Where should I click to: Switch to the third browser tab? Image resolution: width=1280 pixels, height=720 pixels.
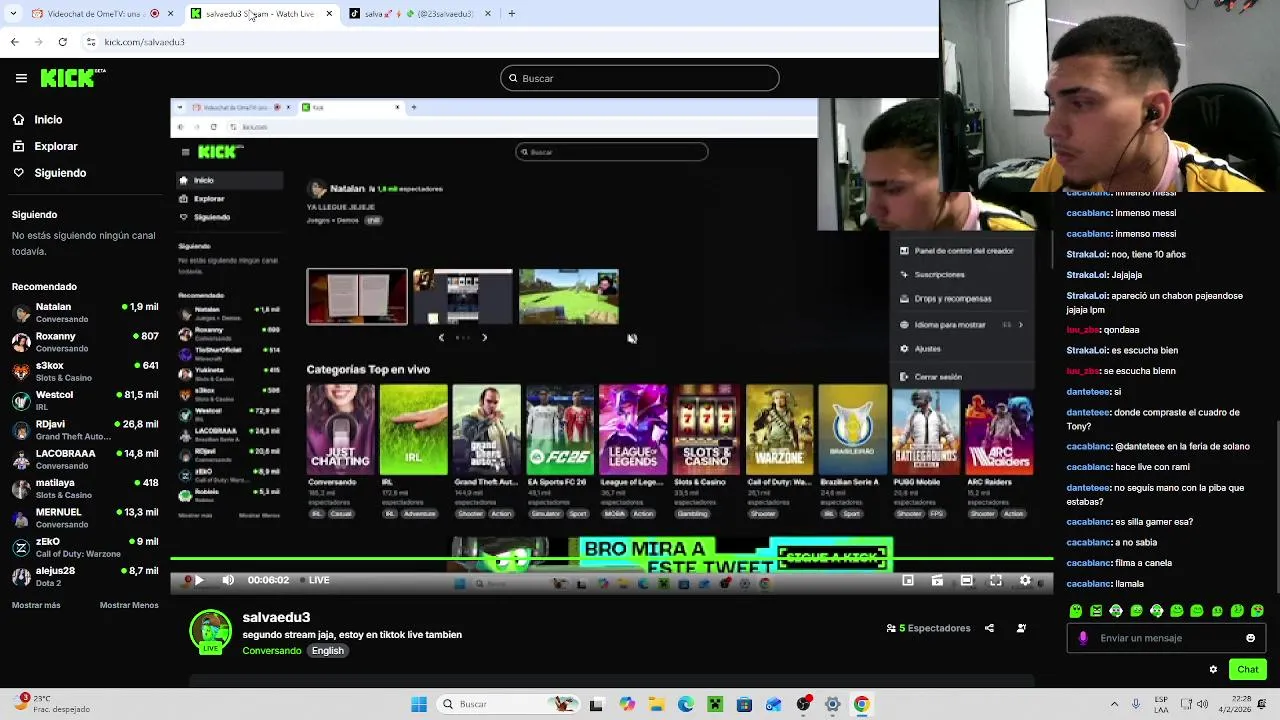coord(420,14)
